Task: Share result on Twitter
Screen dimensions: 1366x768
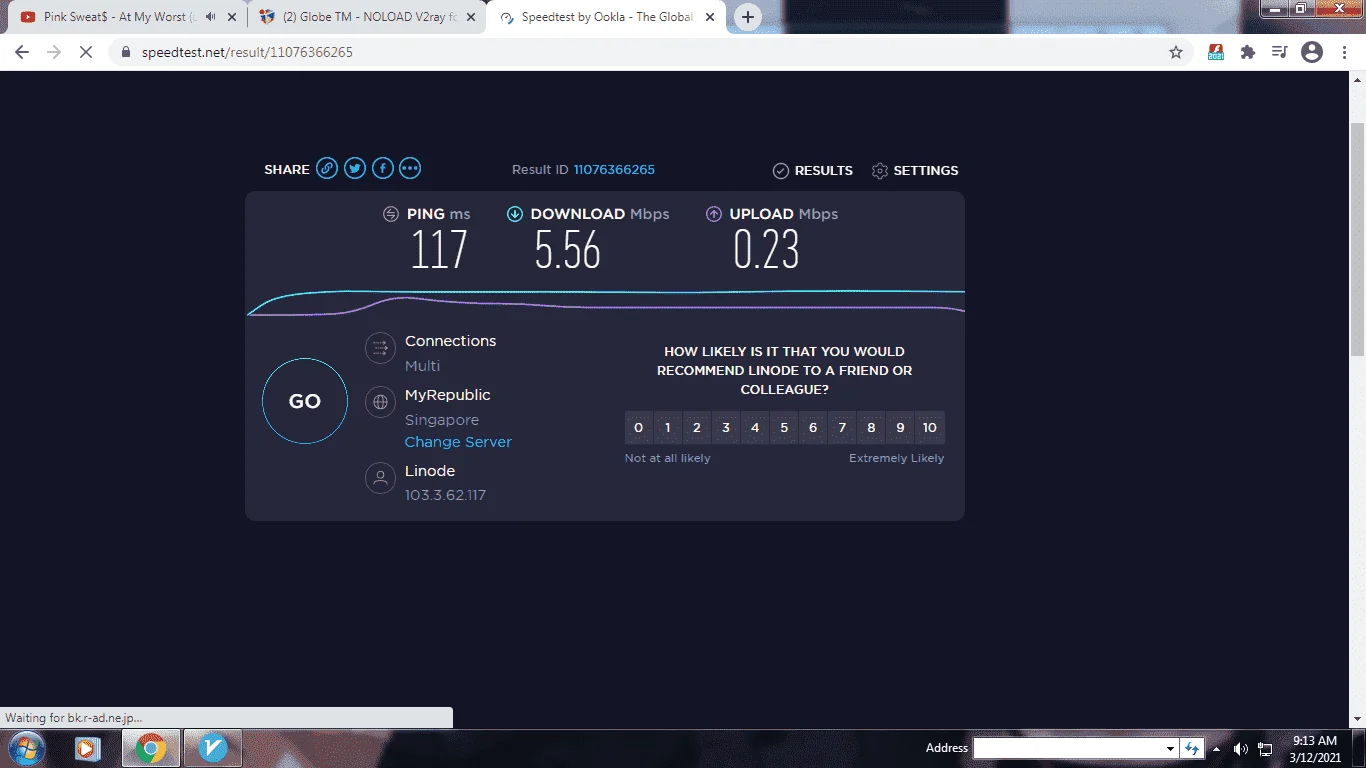Action: [355, 169]
